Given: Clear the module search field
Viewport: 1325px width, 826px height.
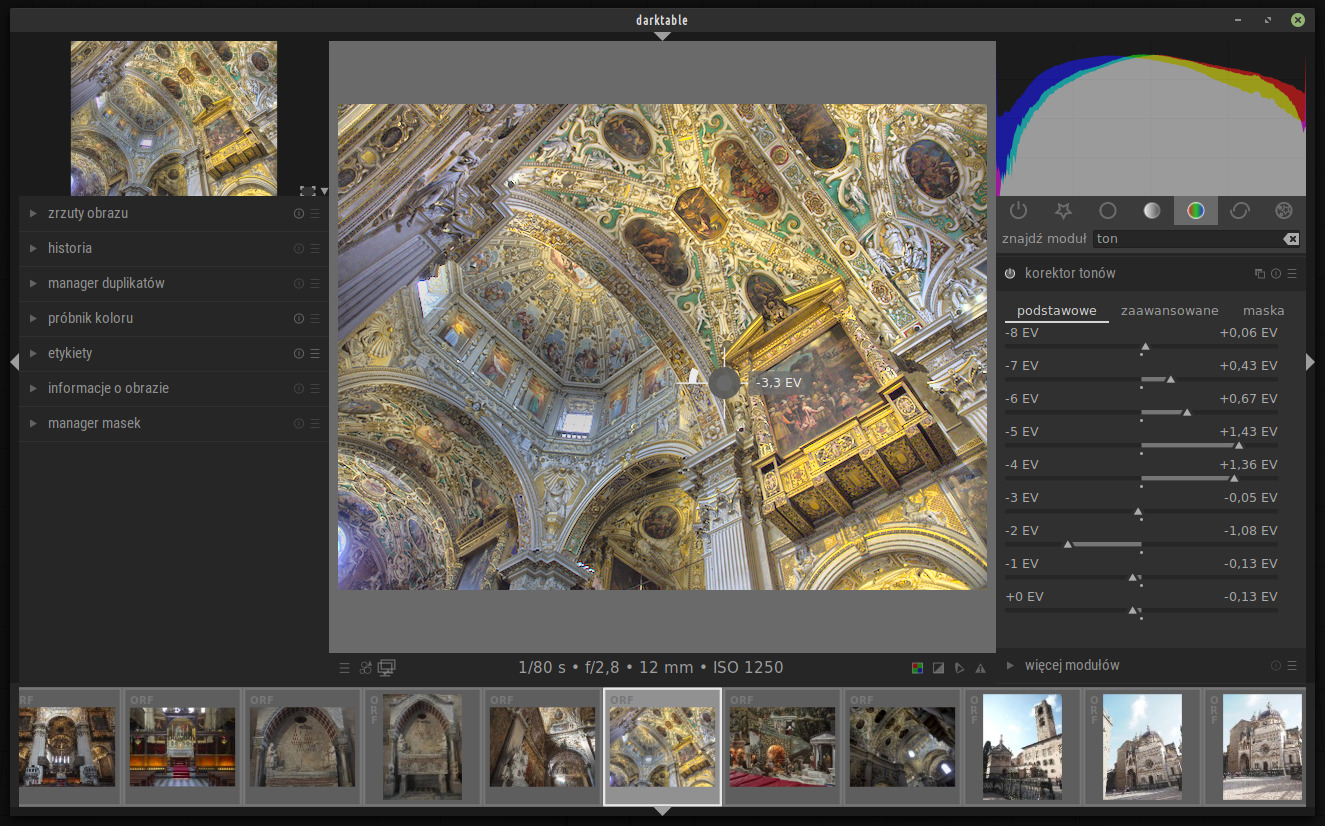Looking at the screenshot, I should click(1291, 239).
